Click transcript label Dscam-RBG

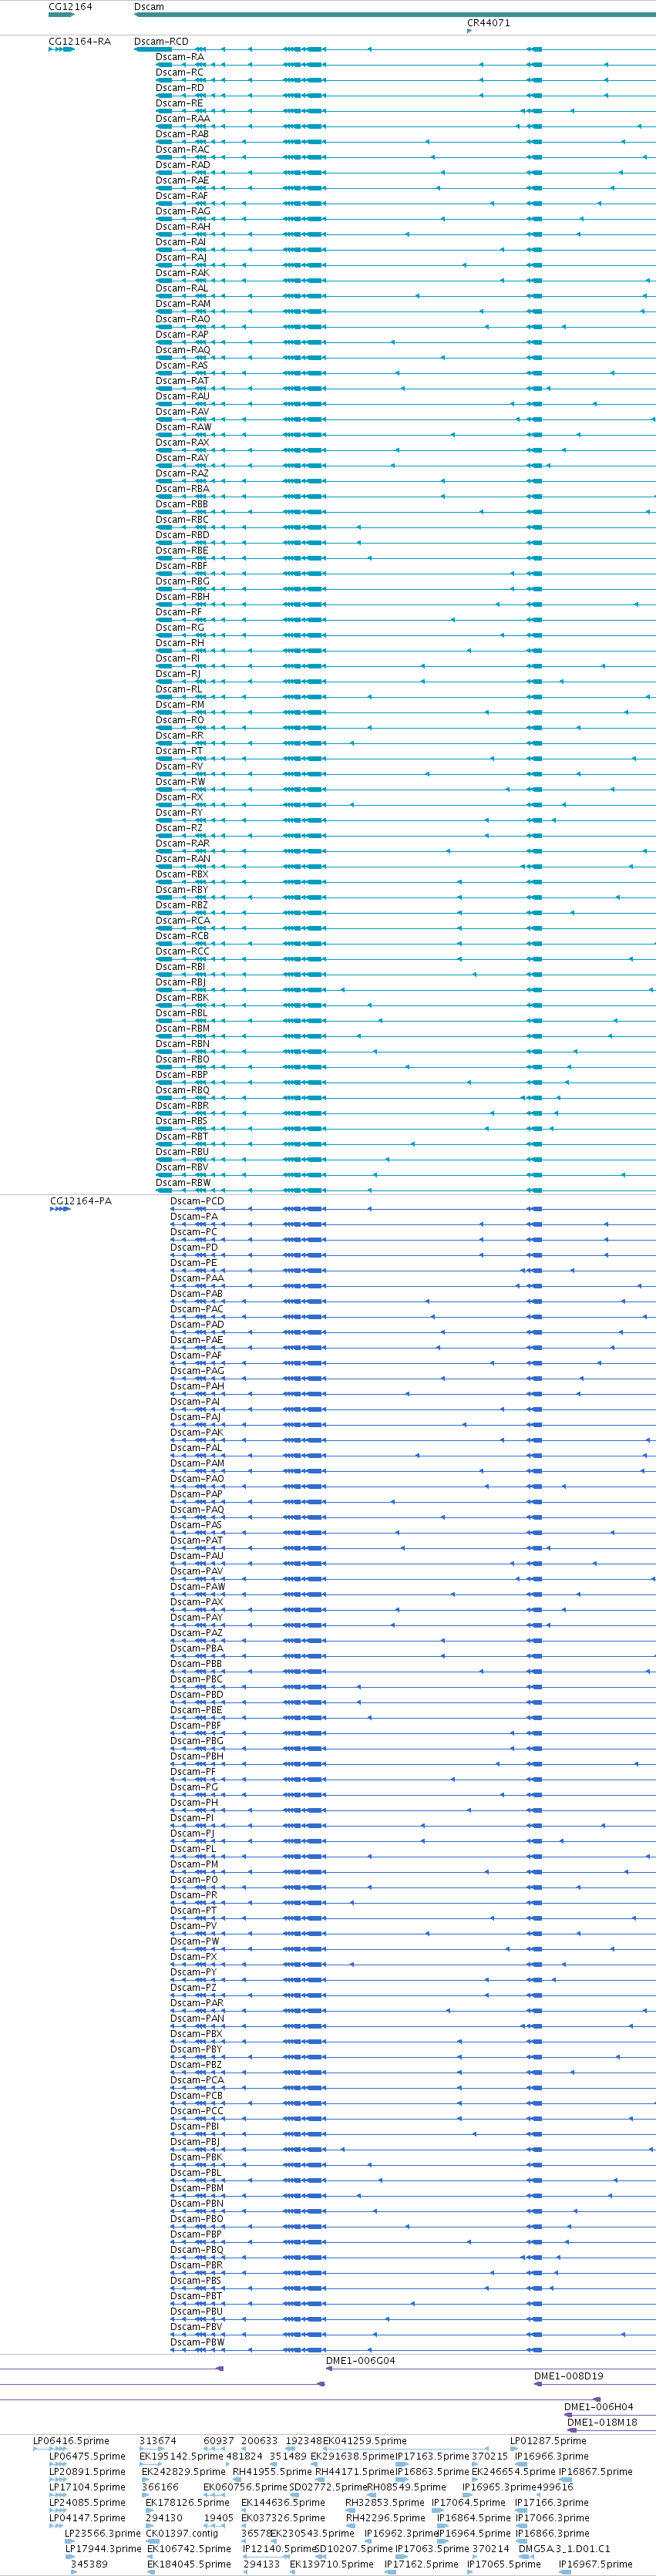tap(183, 582)
